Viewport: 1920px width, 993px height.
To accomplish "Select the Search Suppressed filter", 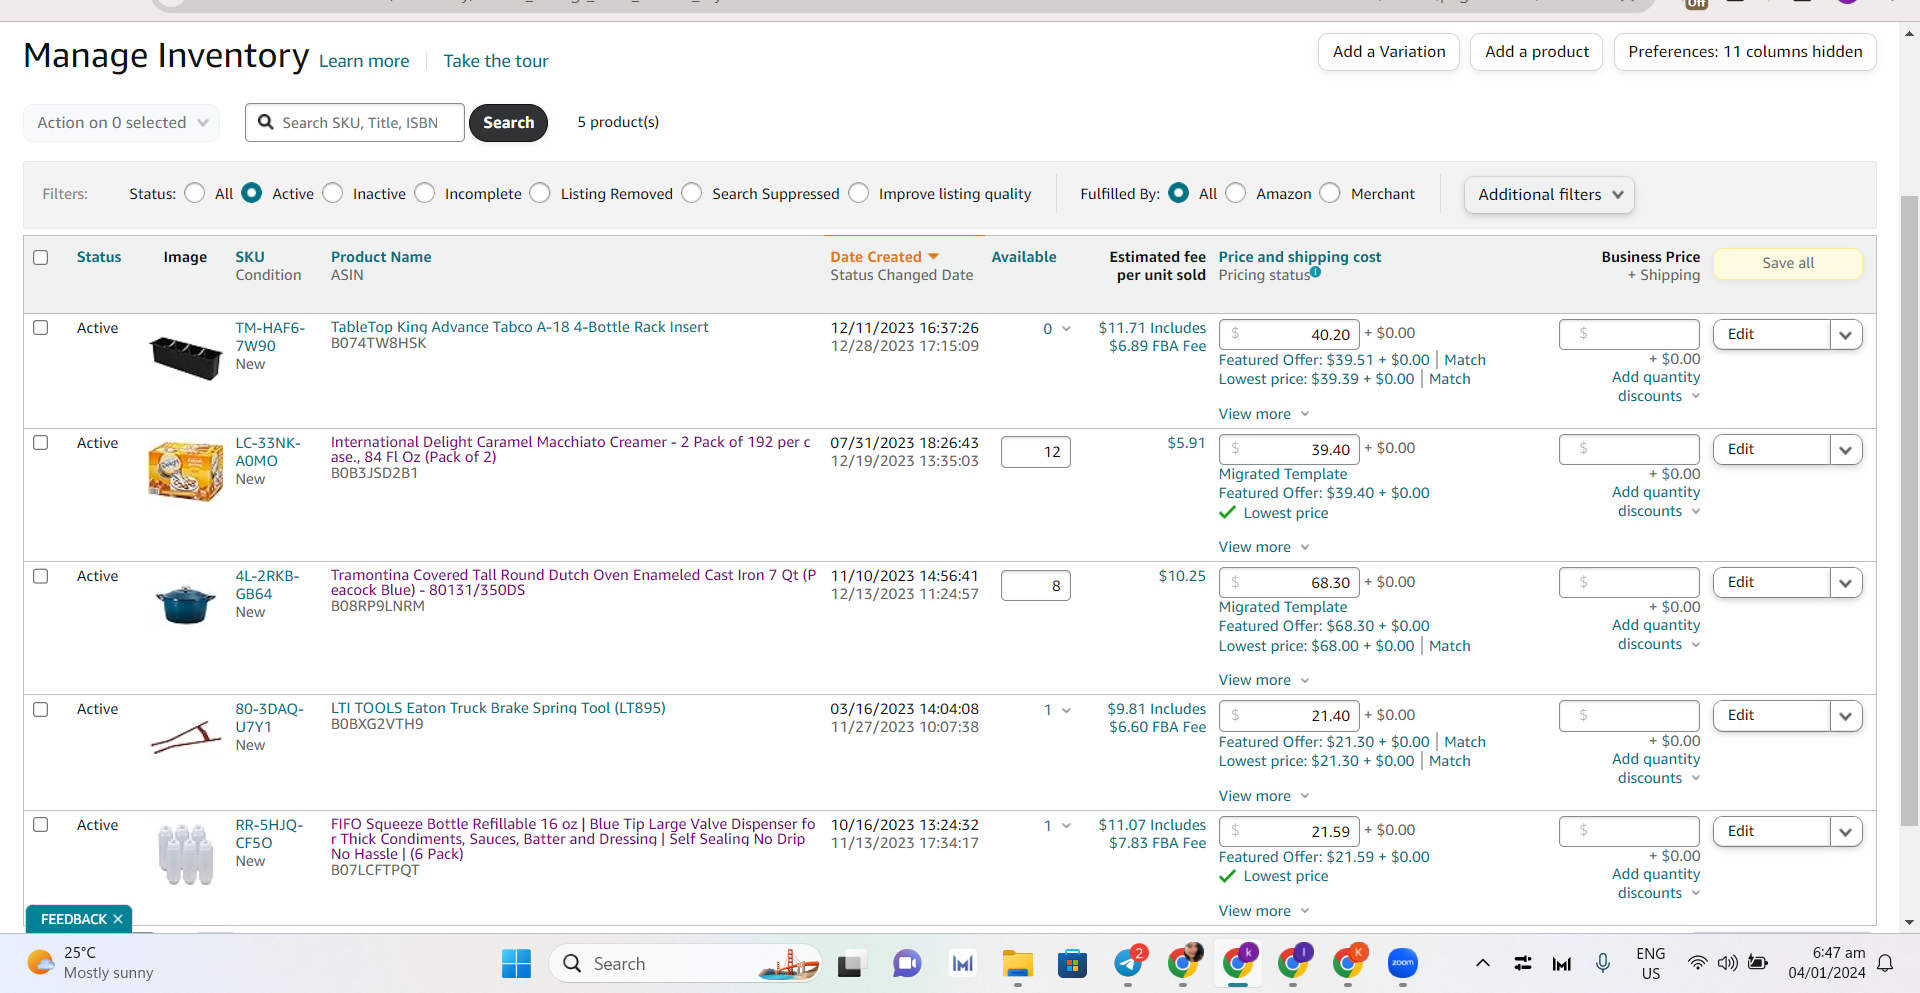I will point(692,193).
